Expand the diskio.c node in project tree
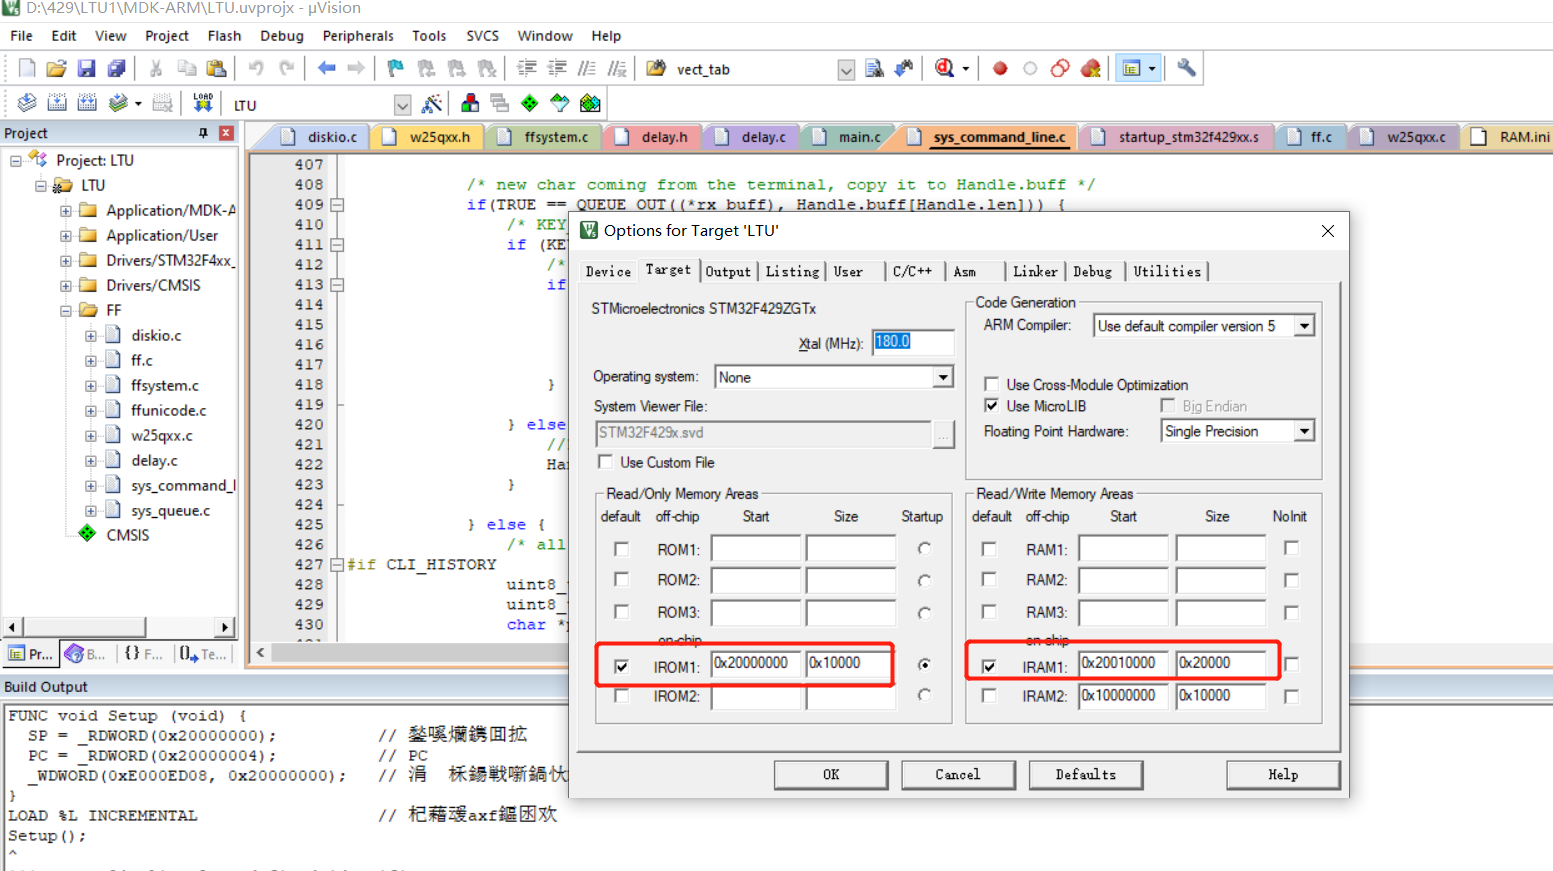Image resolution: width=1553 pixels, height=871 pixels. (x=91, y=336)
